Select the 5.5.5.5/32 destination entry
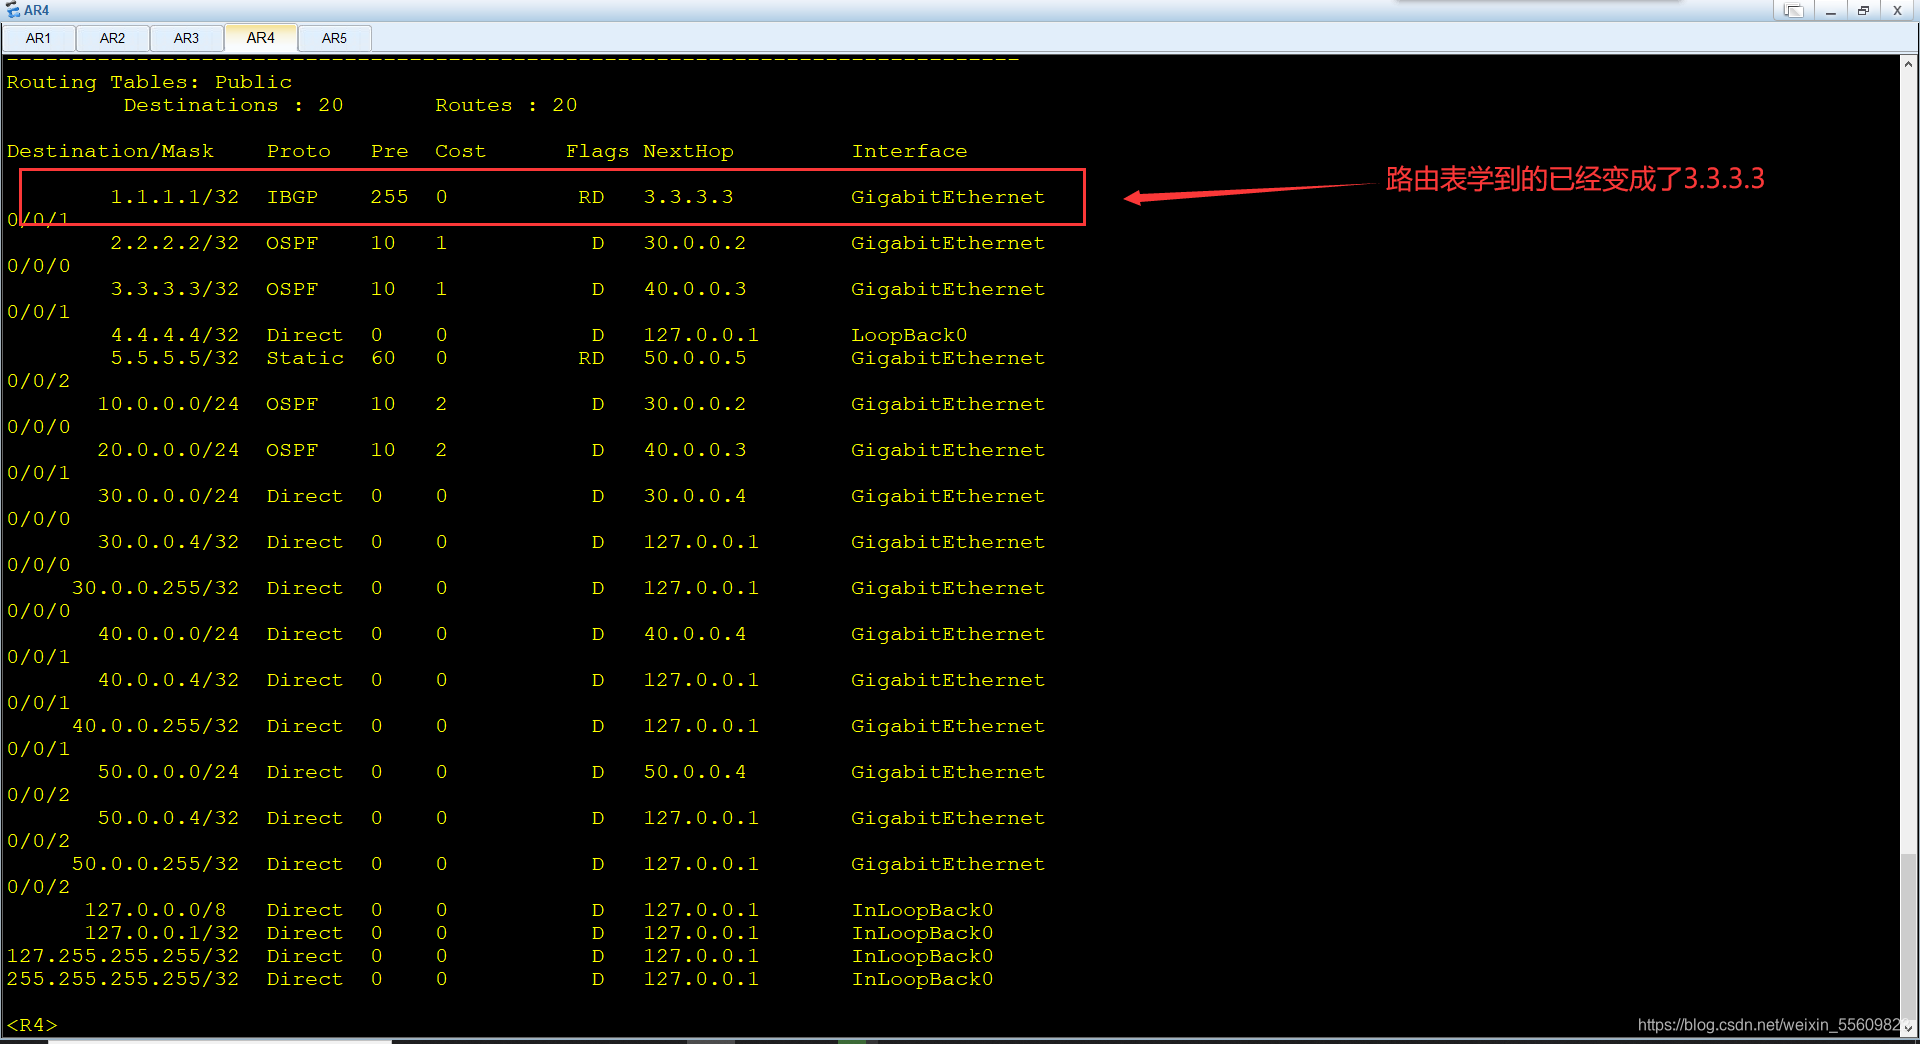This screenshot has width=1920, height=1044. (x=174, y=358)
